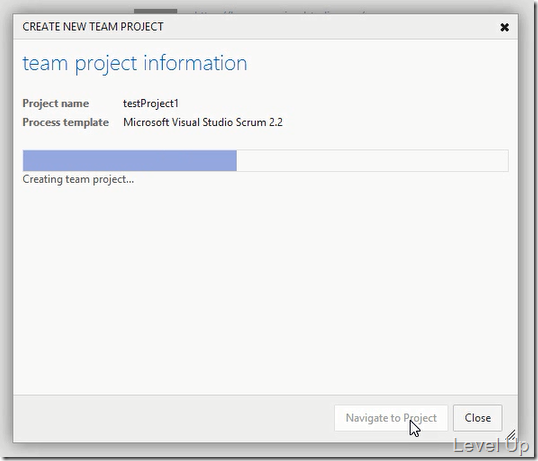Click the Close button

[x=478, y=418]
